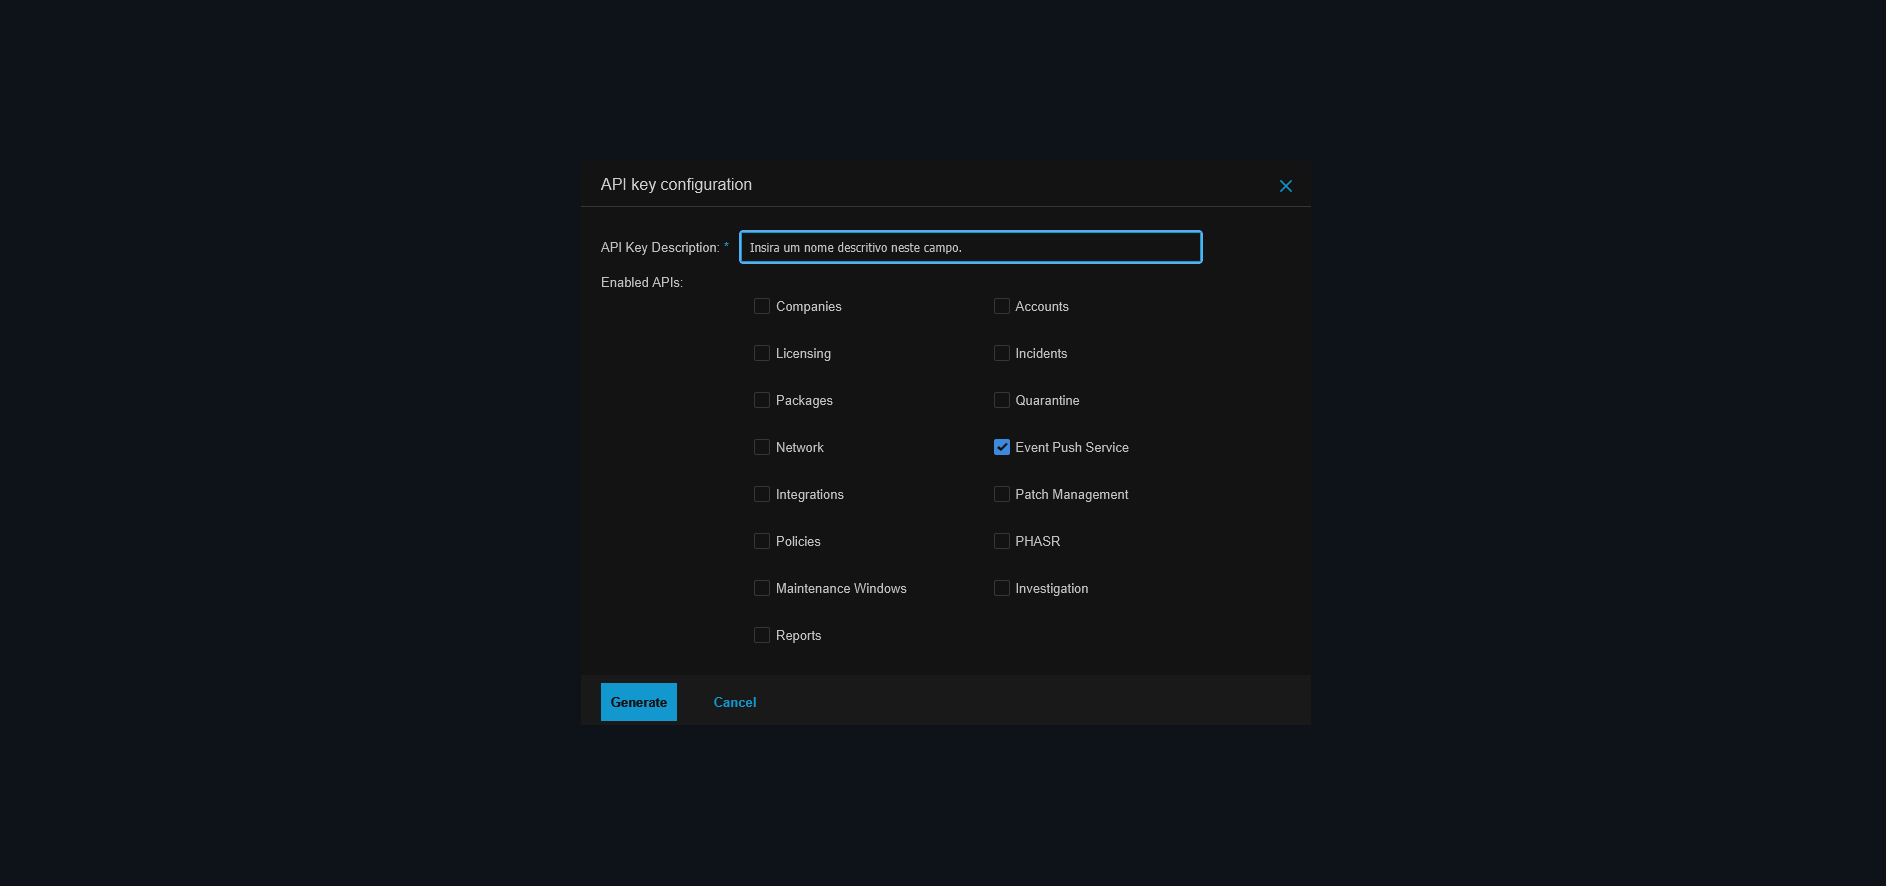Image resolution: width=1886 pixels, height=886 pixels.
Task: Click the API Key Description input field
Action: tap(970, 247)
